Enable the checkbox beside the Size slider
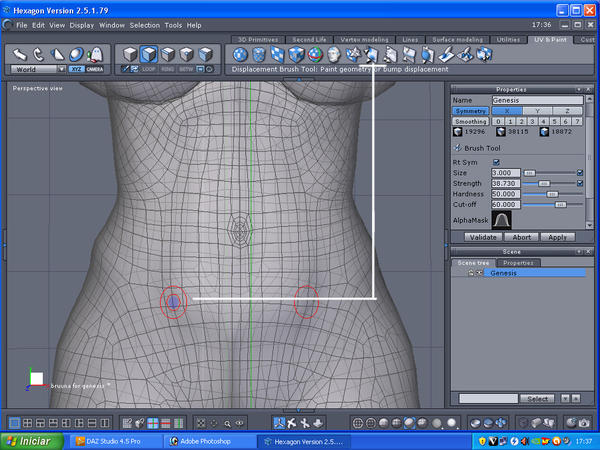The image size is (600, 450). pos(580,172)
